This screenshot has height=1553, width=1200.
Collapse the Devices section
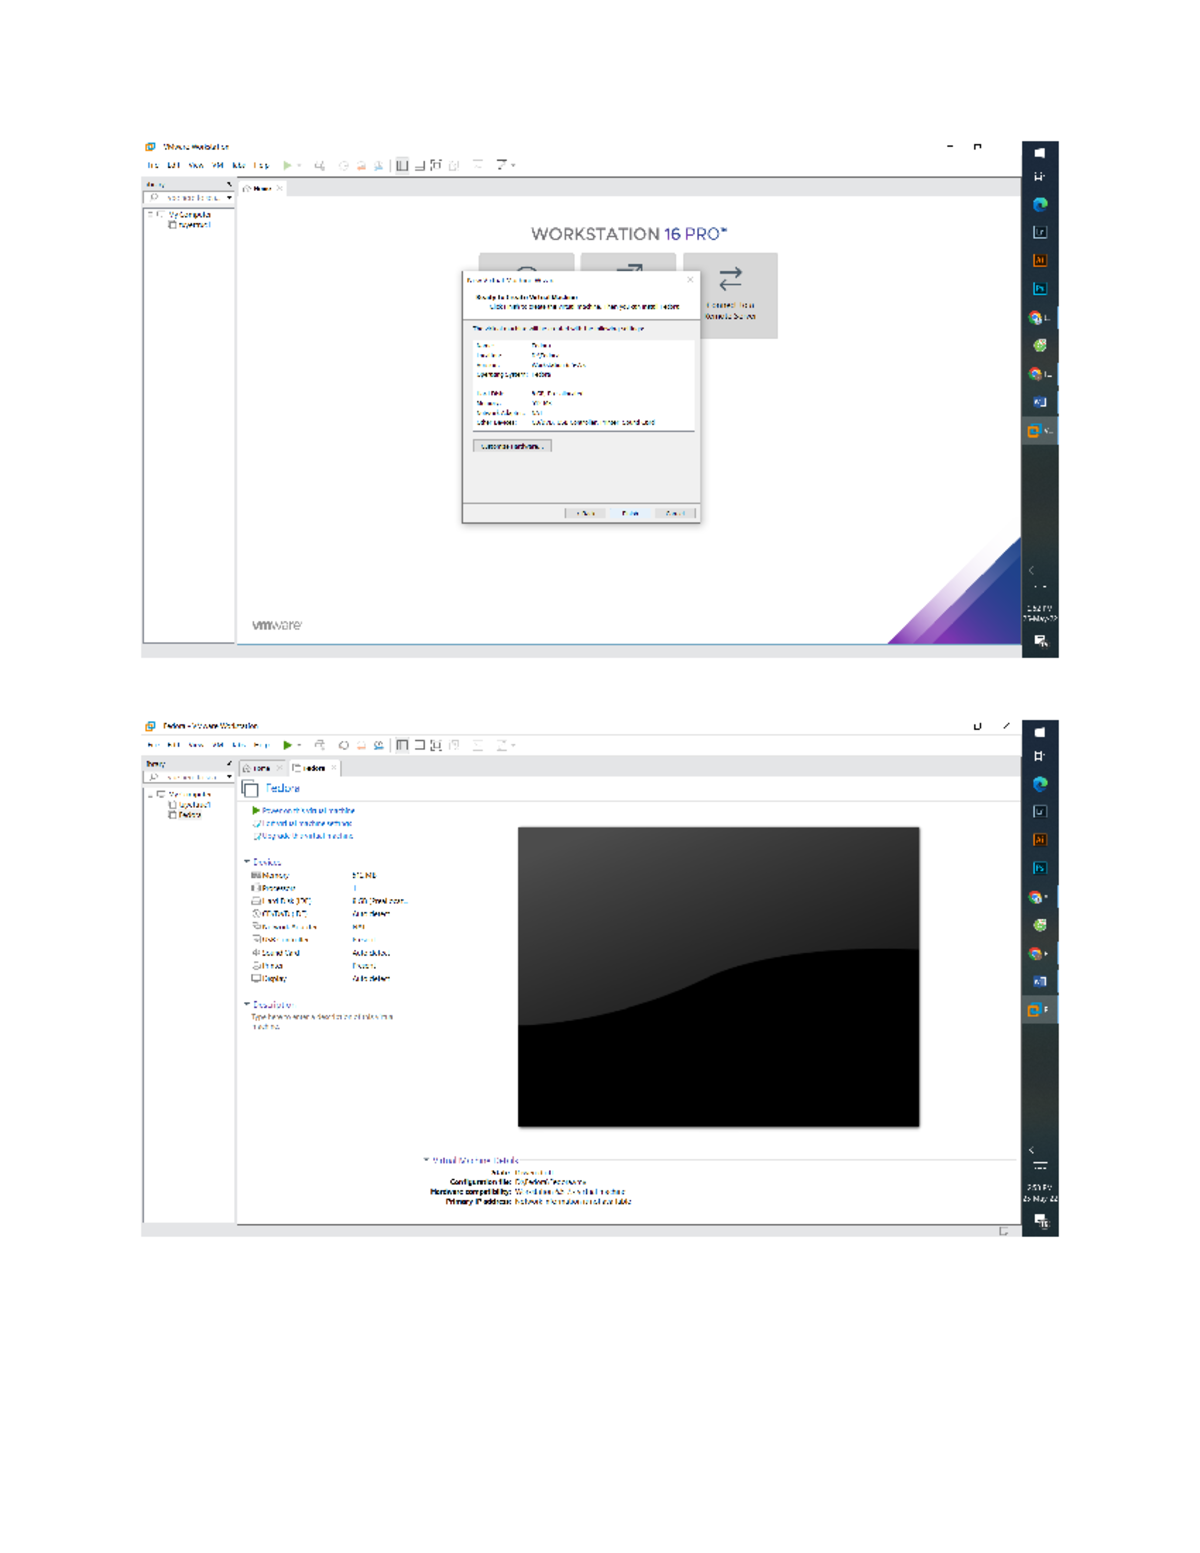(247, 862)
